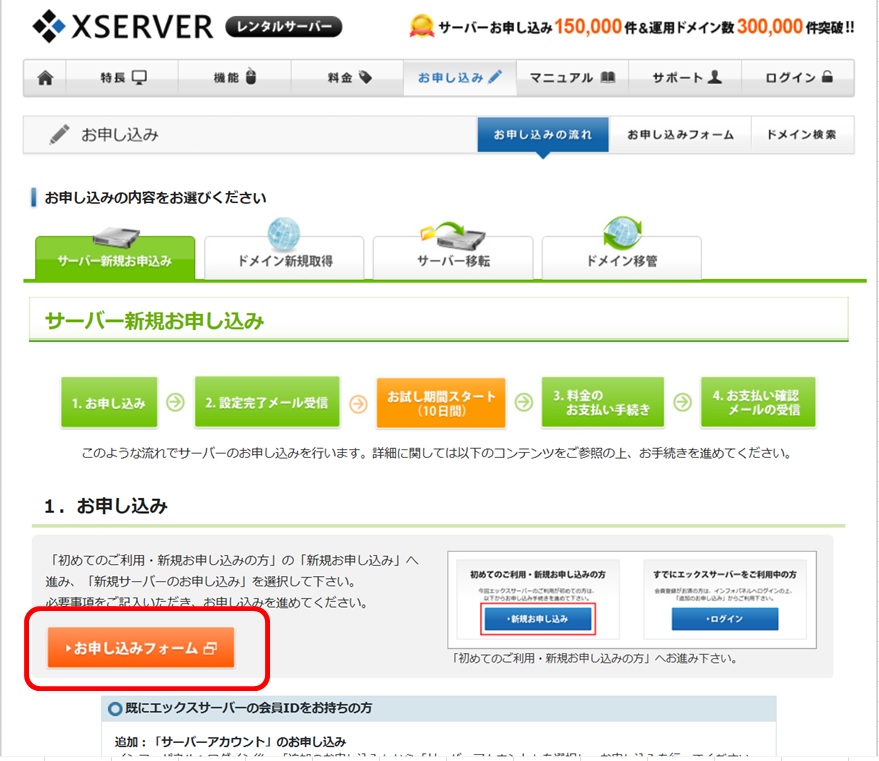This screenshot has width=879, height=761.
Task: Select the ドメイン新規取得 tab
Action: 285,260
